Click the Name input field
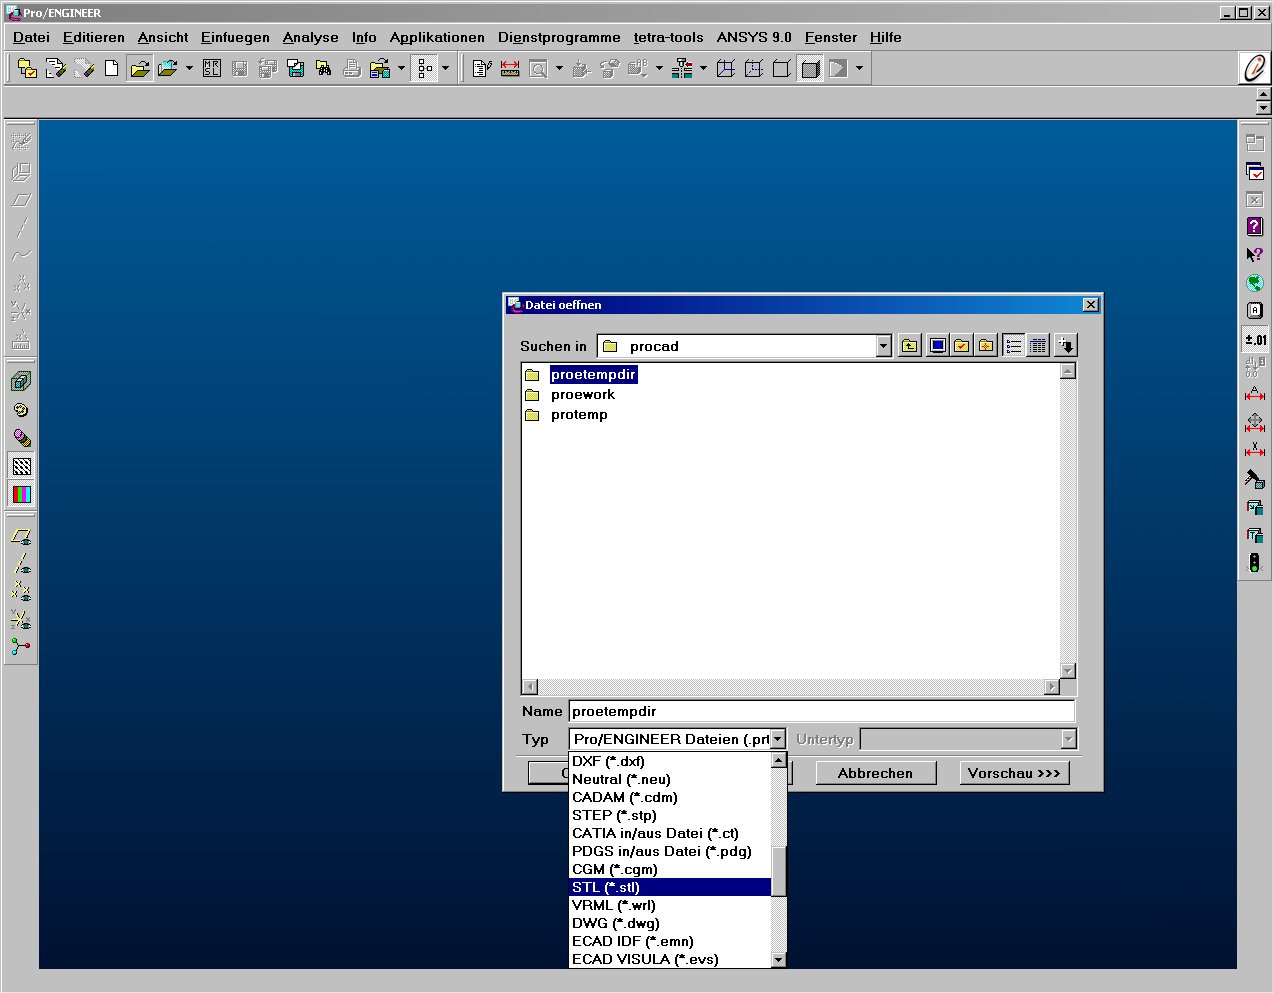1273x993 pixels. [822, 711]
